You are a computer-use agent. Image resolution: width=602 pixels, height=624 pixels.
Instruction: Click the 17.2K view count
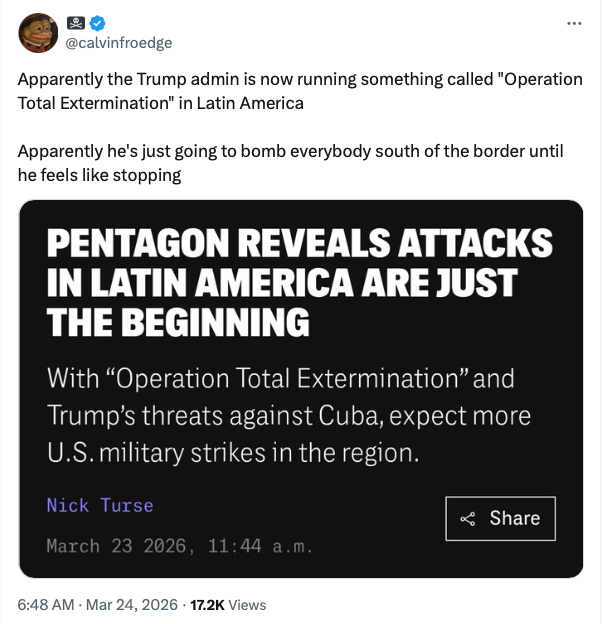[x=206, y=604]
